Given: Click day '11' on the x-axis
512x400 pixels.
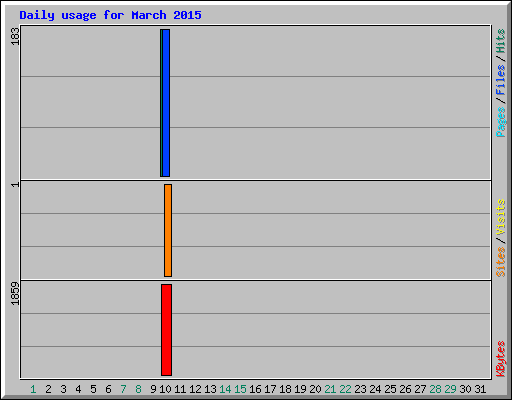Looking at the screenshot, I should [x=180, y=389].
